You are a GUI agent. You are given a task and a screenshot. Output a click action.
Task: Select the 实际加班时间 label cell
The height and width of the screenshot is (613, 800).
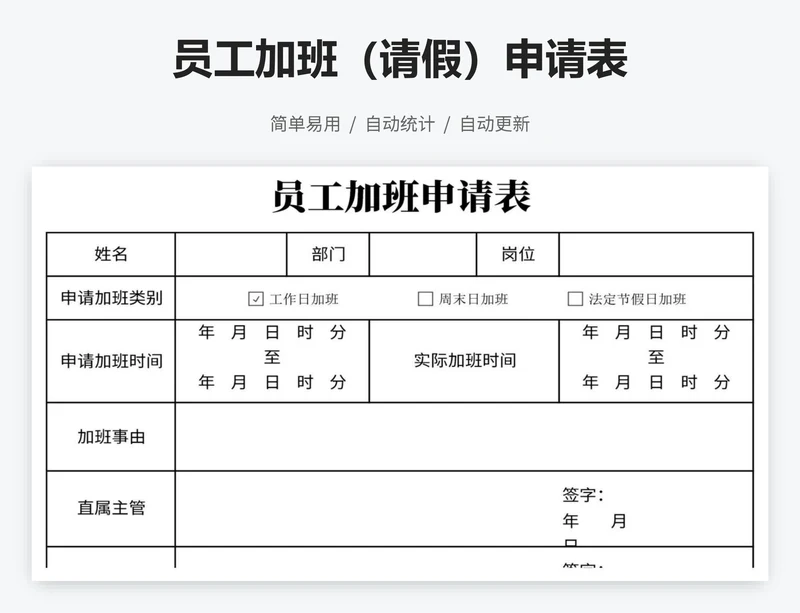pos(464,361)
